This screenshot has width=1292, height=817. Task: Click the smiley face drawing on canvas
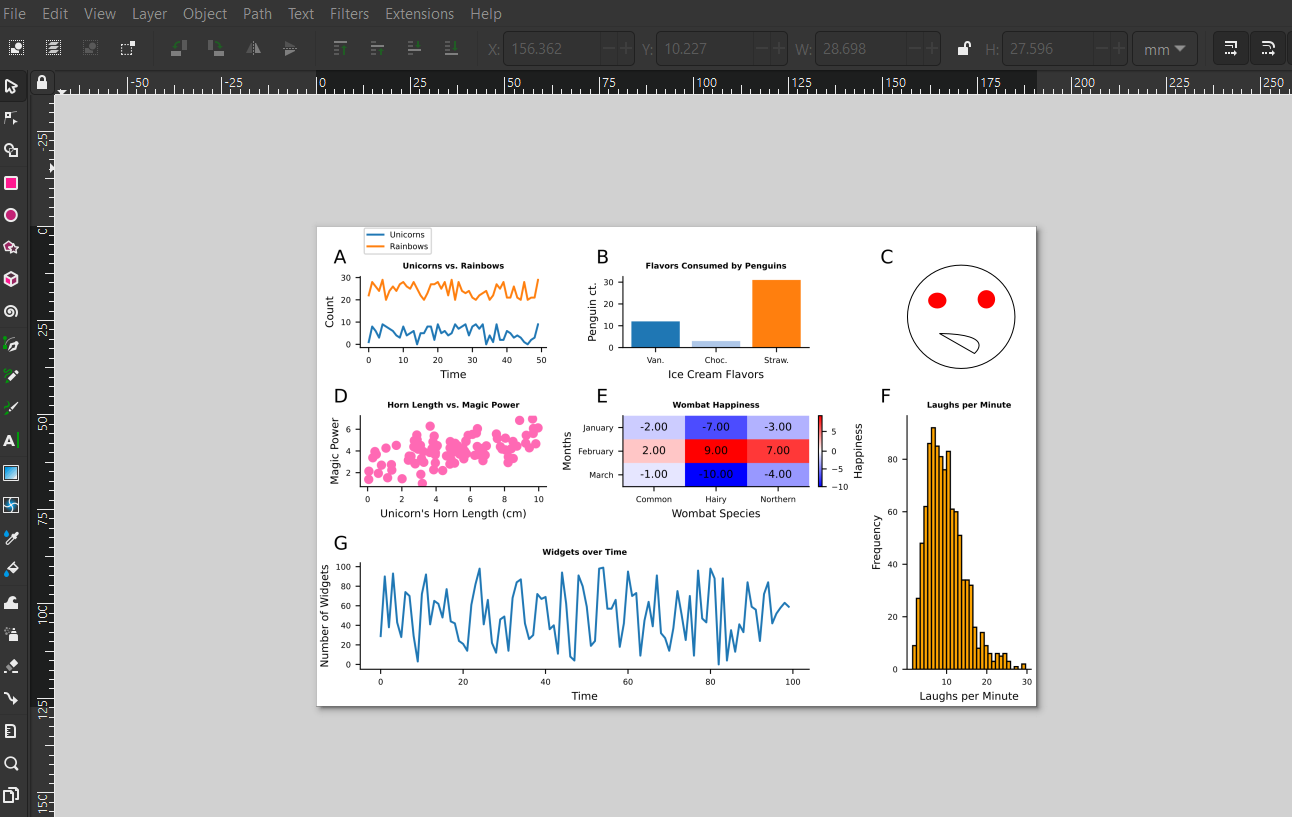960,316
